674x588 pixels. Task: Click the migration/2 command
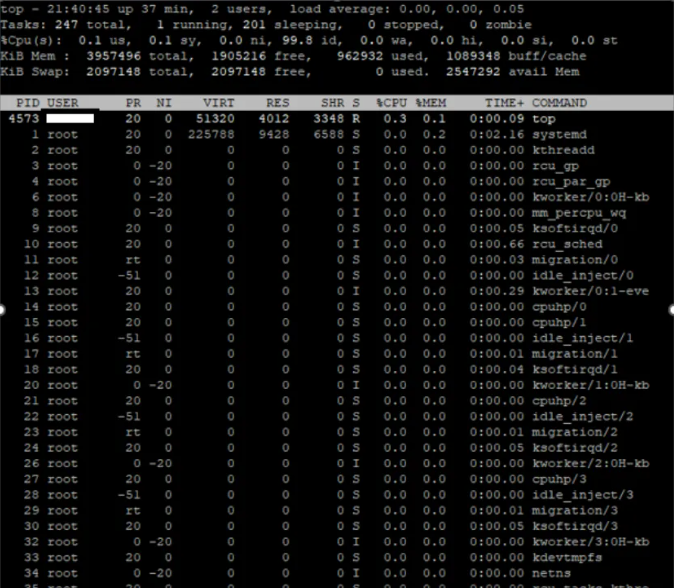575,432
